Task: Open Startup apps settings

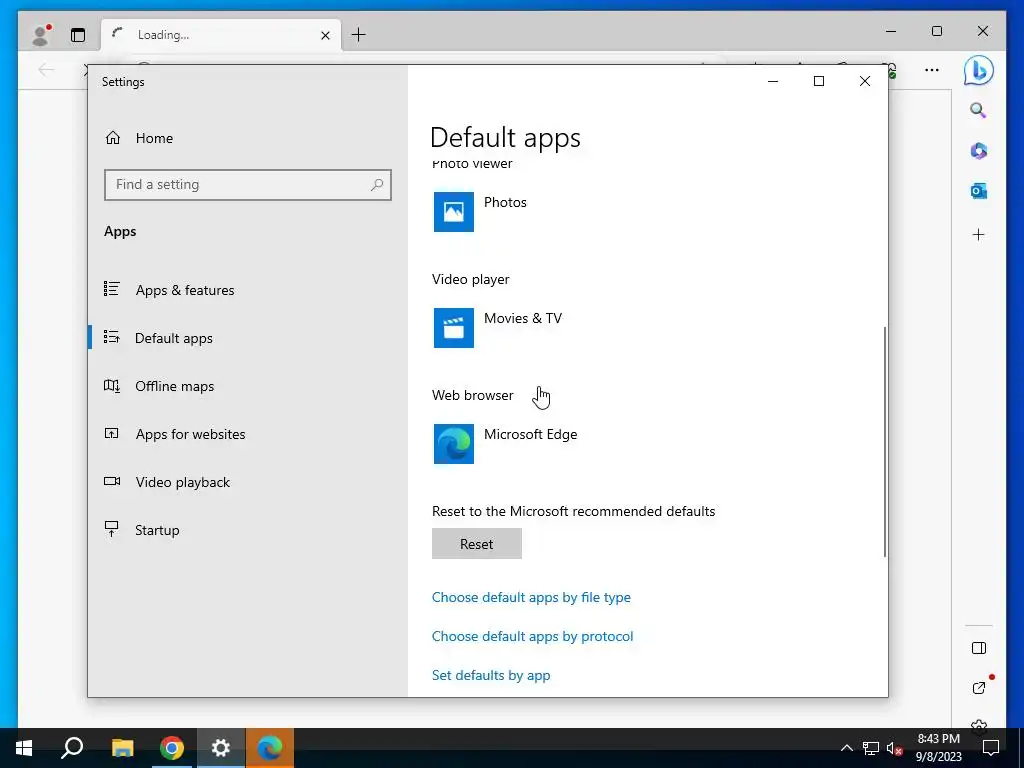Action: (142, 530)
